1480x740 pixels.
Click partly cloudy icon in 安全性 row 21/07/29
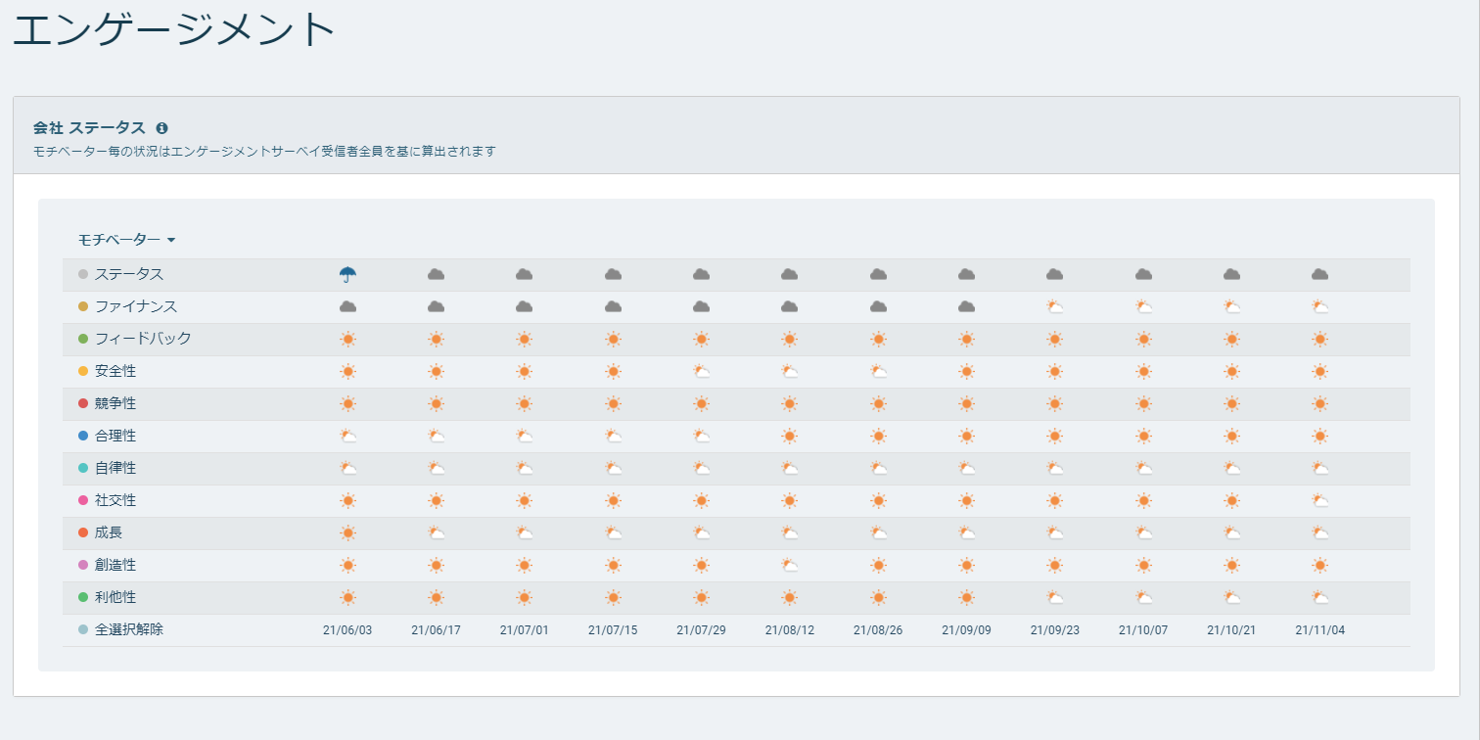(x=702, y=372)
